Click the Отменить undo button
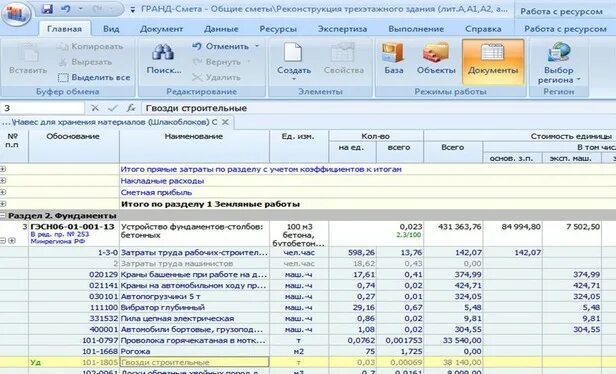 221,46
